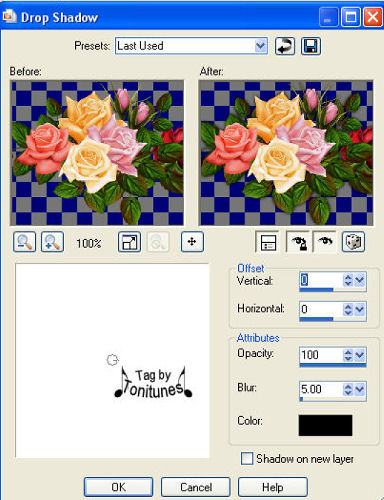The height and width of the screenshot is (500, 384).
Task: Enable Shadow on new layer checkbox
Action: (x=247, y=458)
